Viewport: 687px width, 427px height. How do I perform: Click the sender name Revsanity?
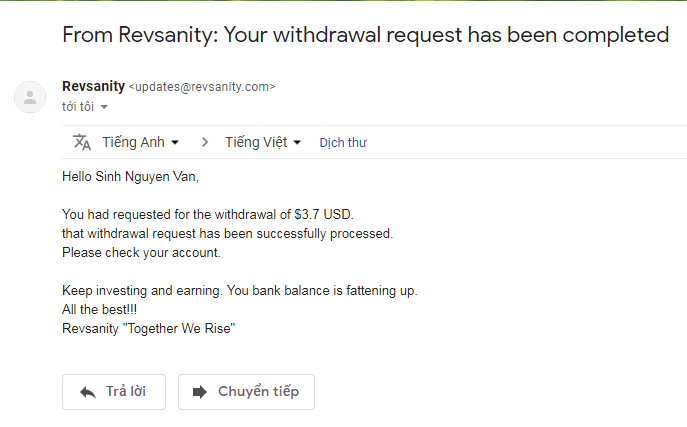[93, 87]
